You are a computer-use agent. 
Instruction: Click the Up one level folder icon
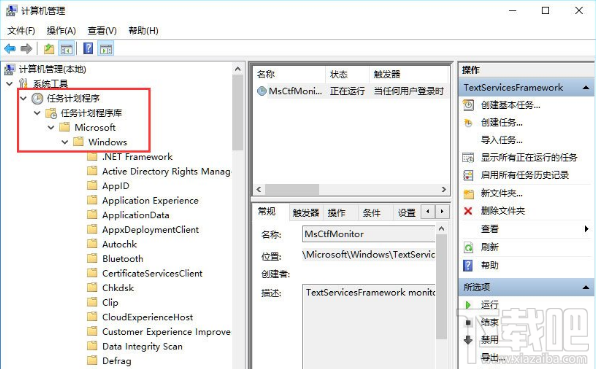point(49,49)
